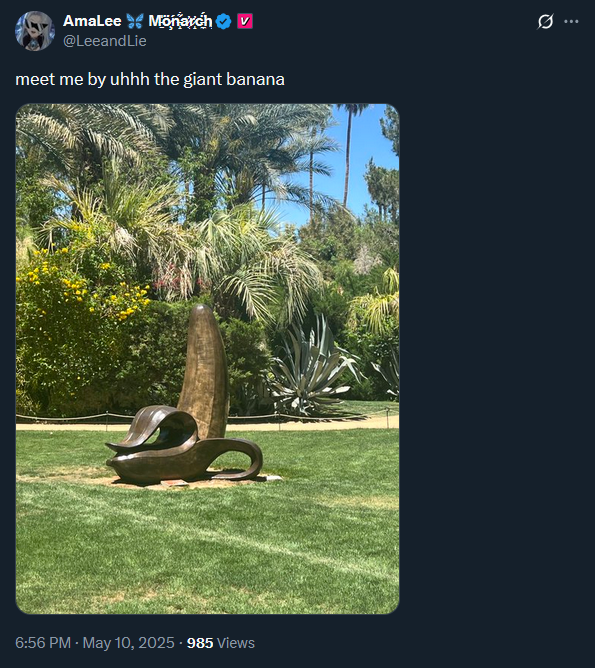Open the three-dot more options menu
This screenshot has height=668, width=595.
(x=571, y=21)
